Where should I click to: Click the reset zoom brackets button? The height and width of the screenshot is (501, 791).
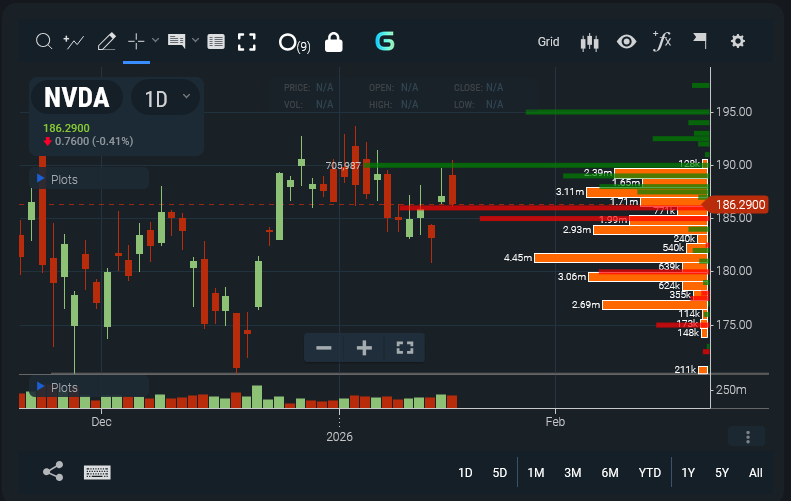pyautogui.click(x=405, y=348)
